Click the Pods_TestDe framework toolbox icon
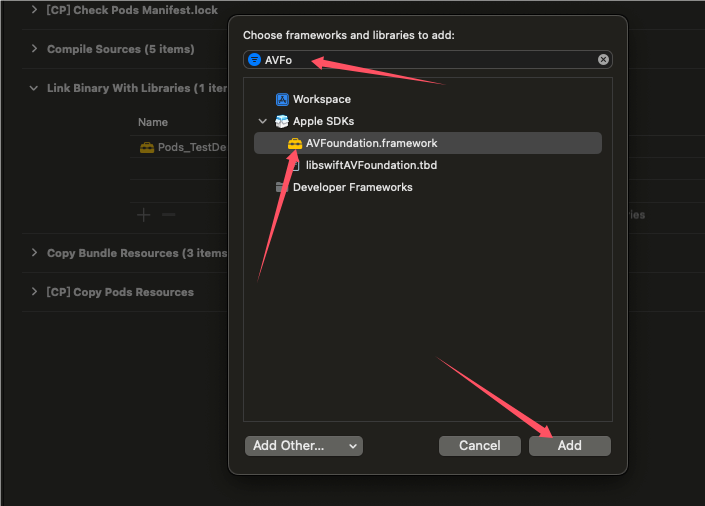Image resolution: width=705 pixels, height=506 pixels. click(147, 148)
